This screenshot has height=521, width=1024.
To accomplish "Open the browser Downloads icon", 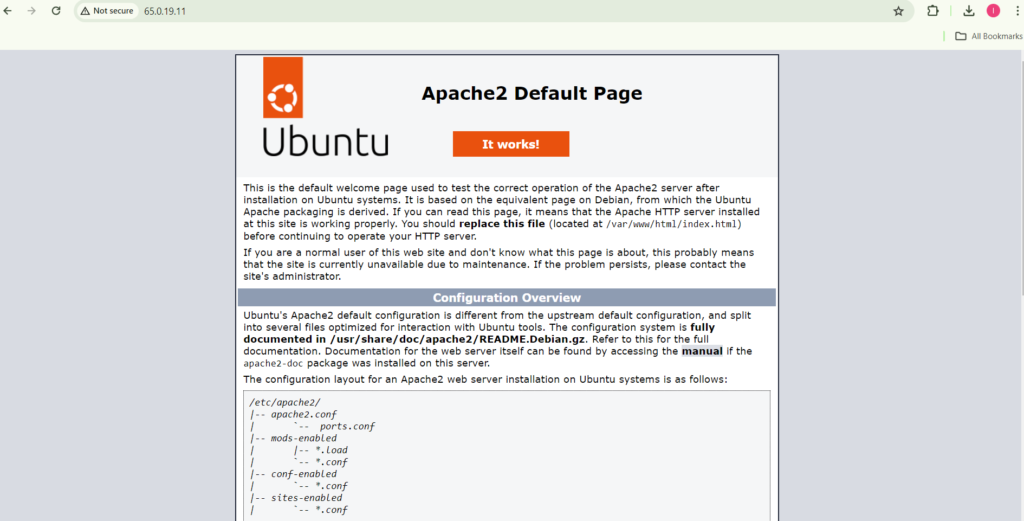I will [x=968, y=11].
